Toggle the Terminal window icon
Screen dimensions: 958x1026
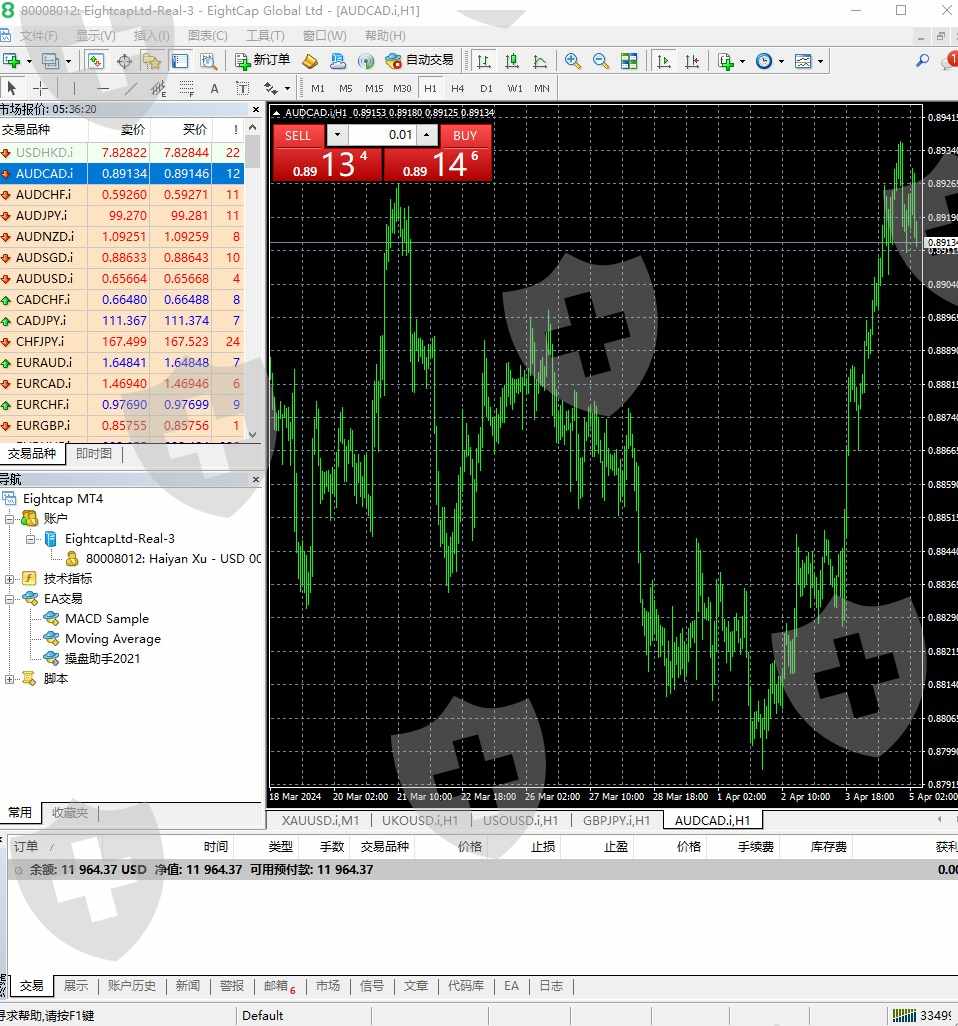[x=180, y=61]
